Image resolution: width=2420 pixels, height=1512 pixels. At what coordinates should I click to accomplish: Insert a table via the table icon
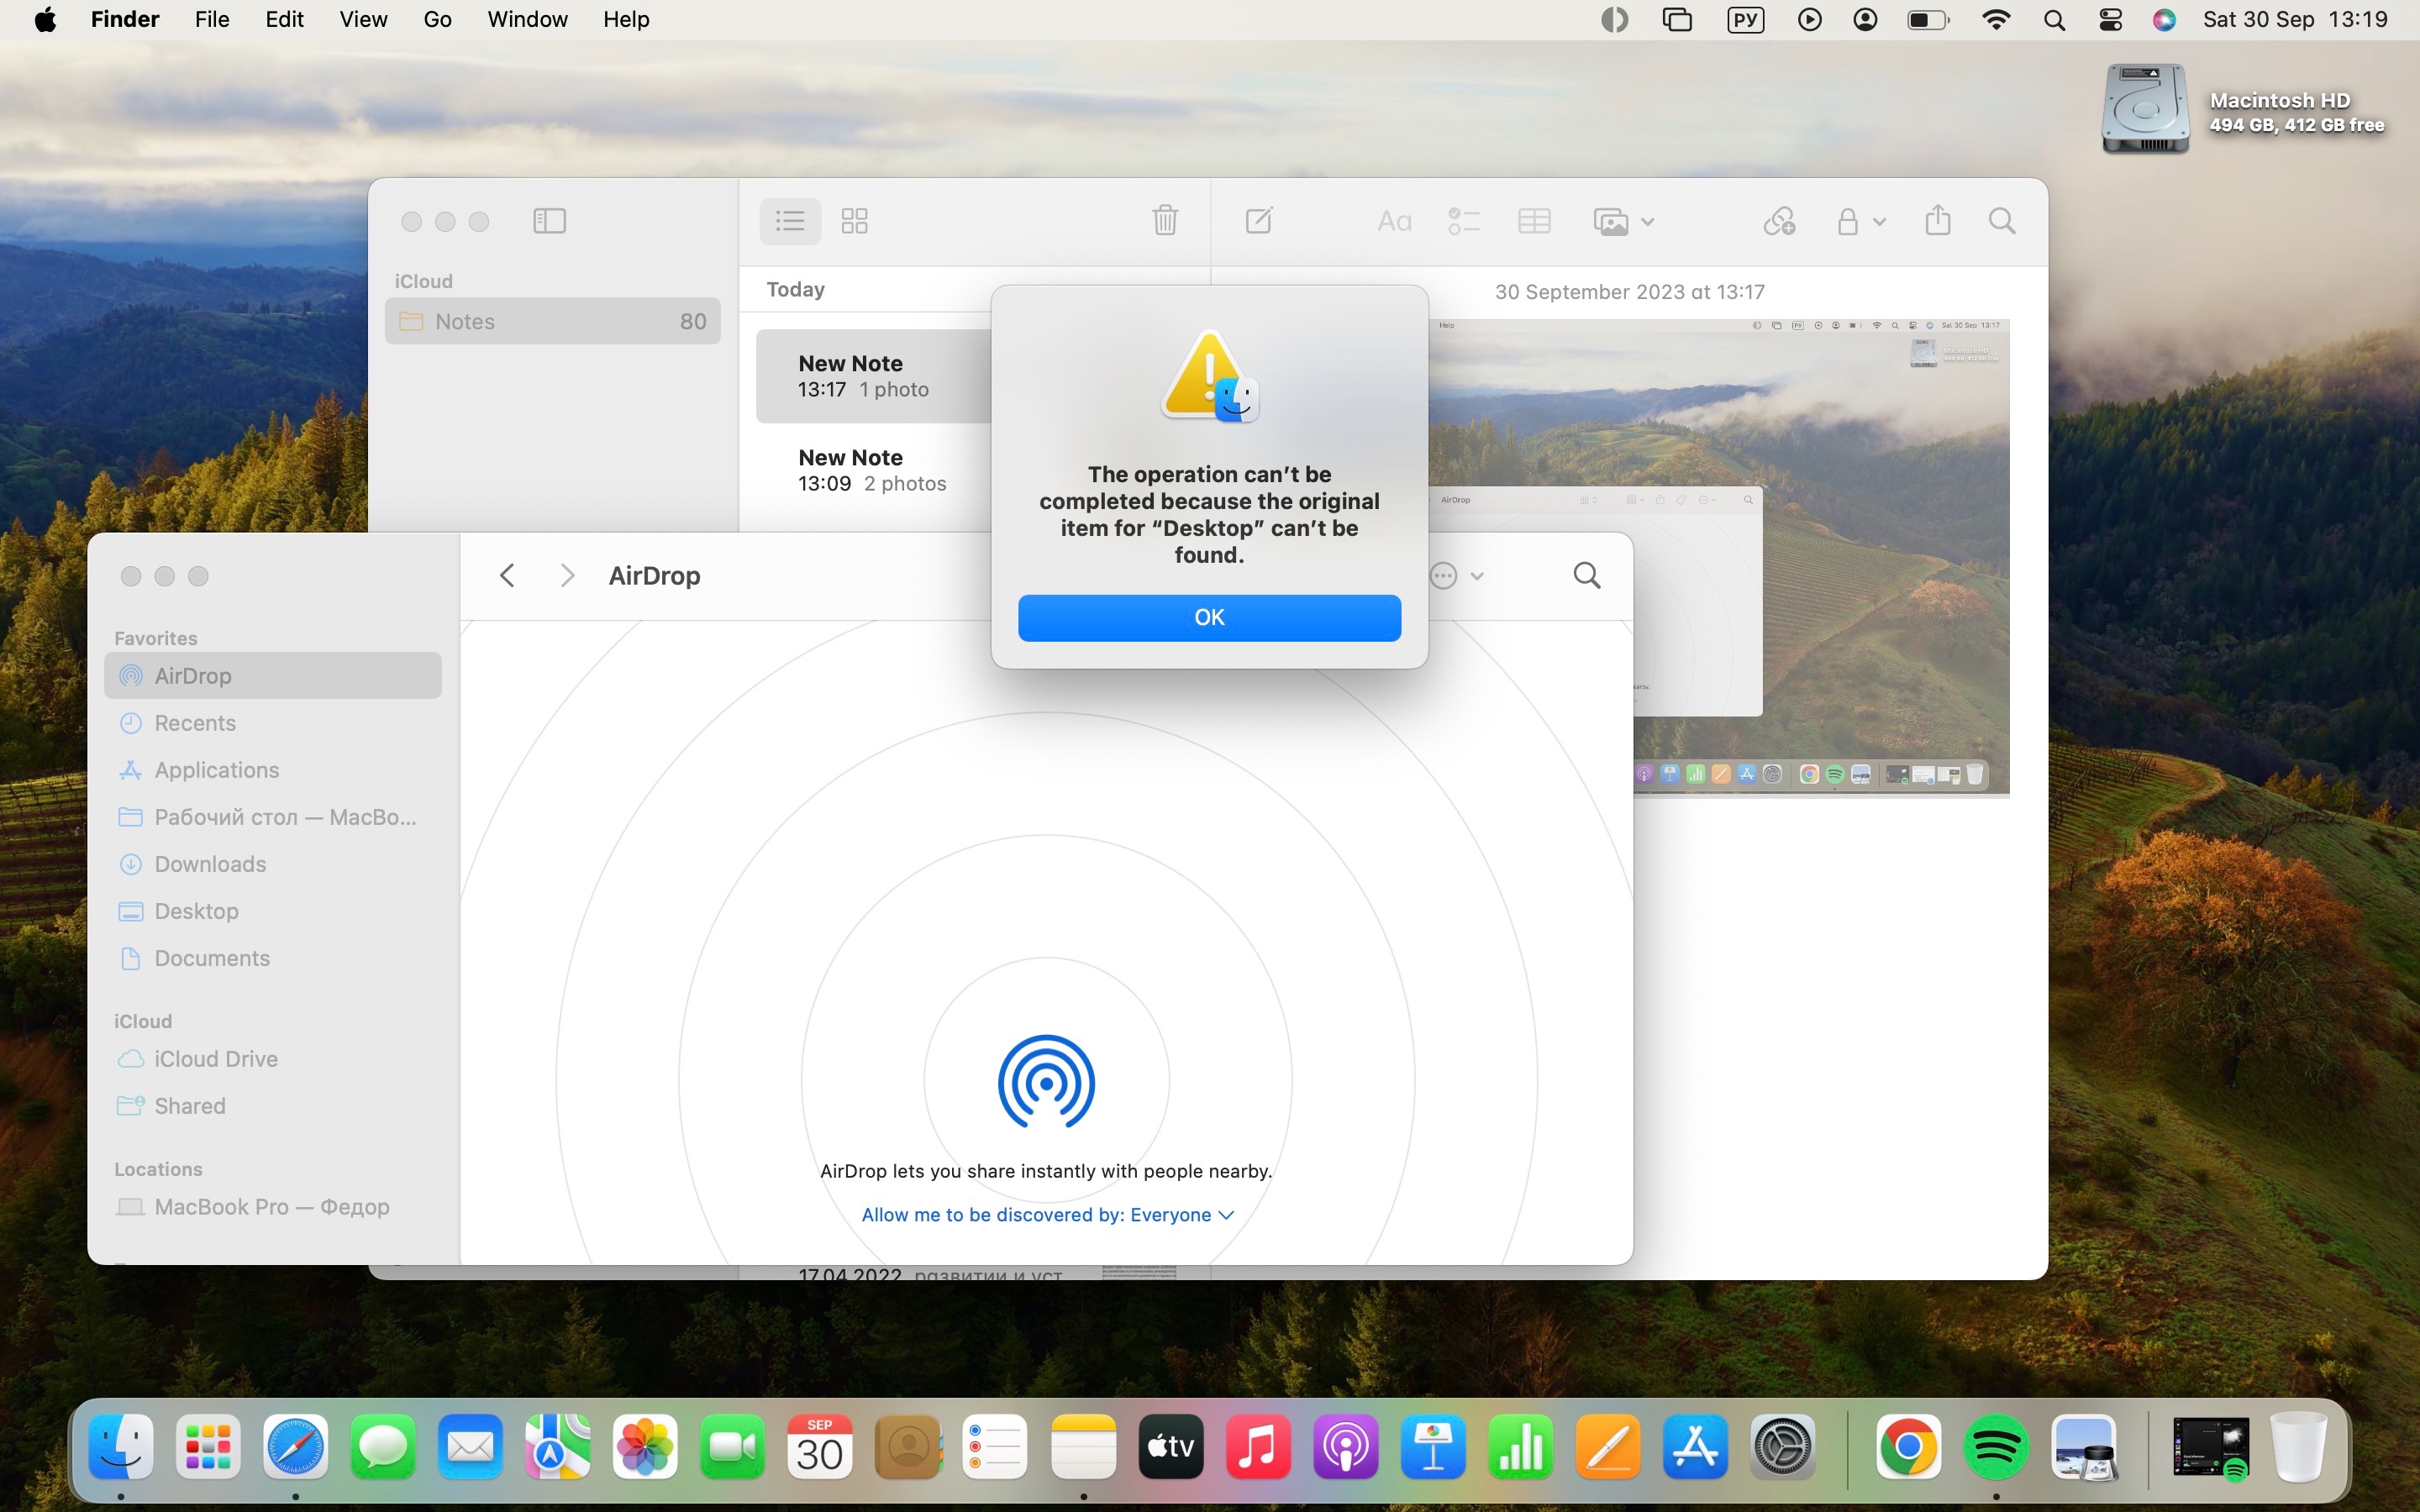coord(1534,221)
